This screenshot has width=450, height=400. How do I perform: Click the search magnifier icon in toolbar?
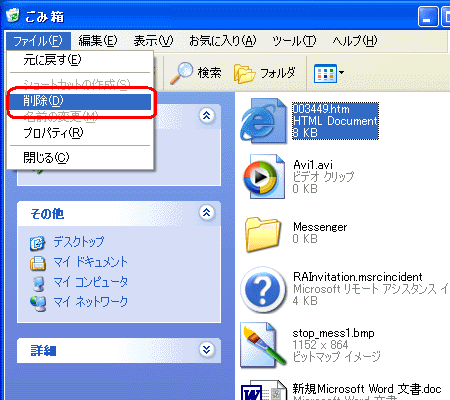182,73
